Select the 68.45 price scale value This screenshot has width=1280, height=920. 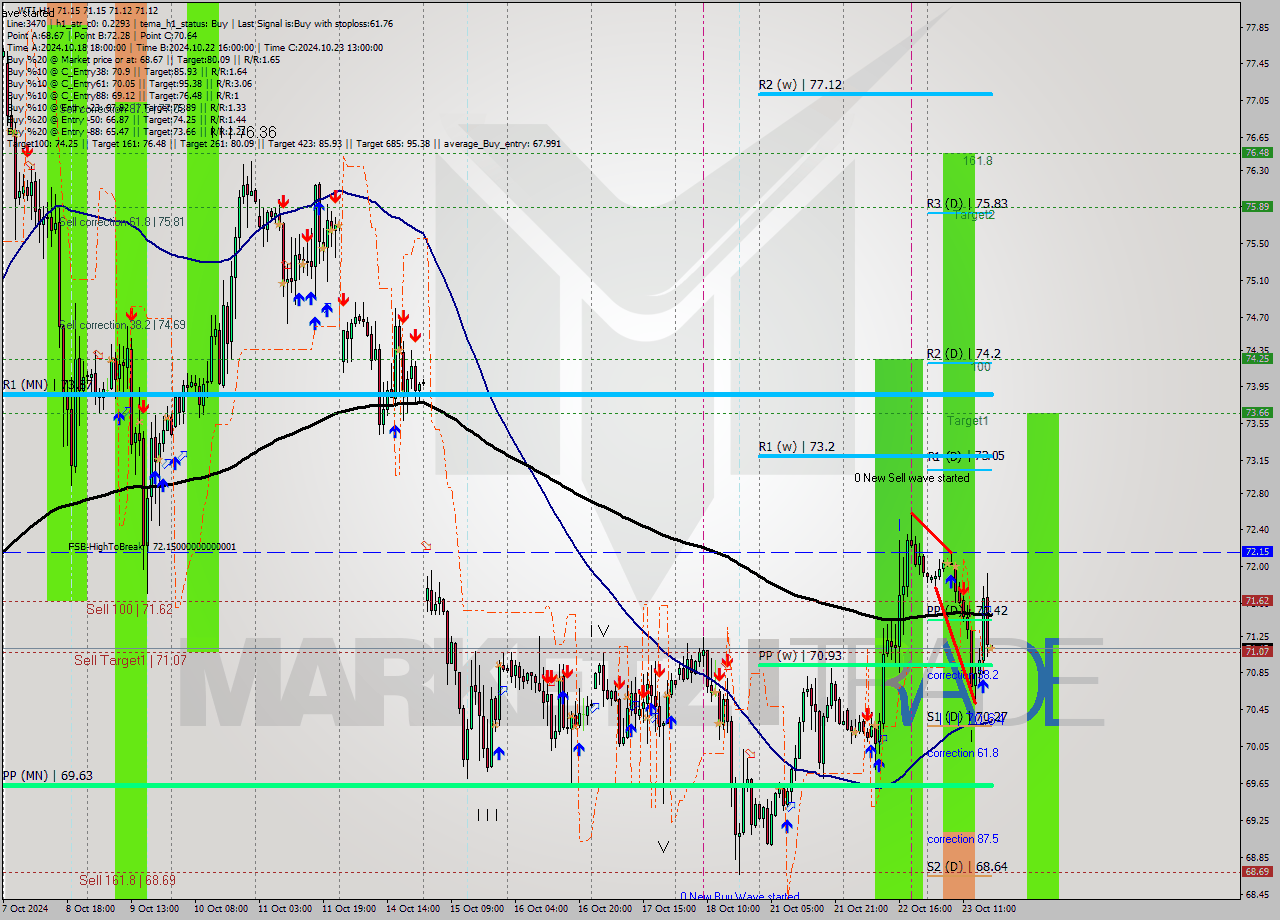click(1258, 896)
